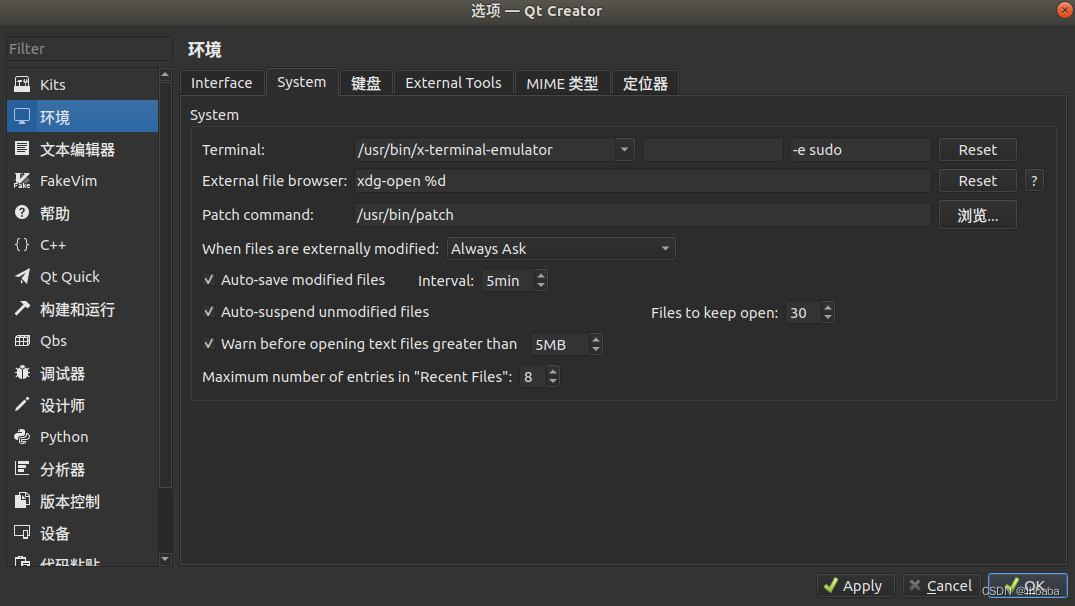The height and width of the screenshot is (606, 1075).
Task: Open the externally modified files dropdown
Action: point(561,249)
